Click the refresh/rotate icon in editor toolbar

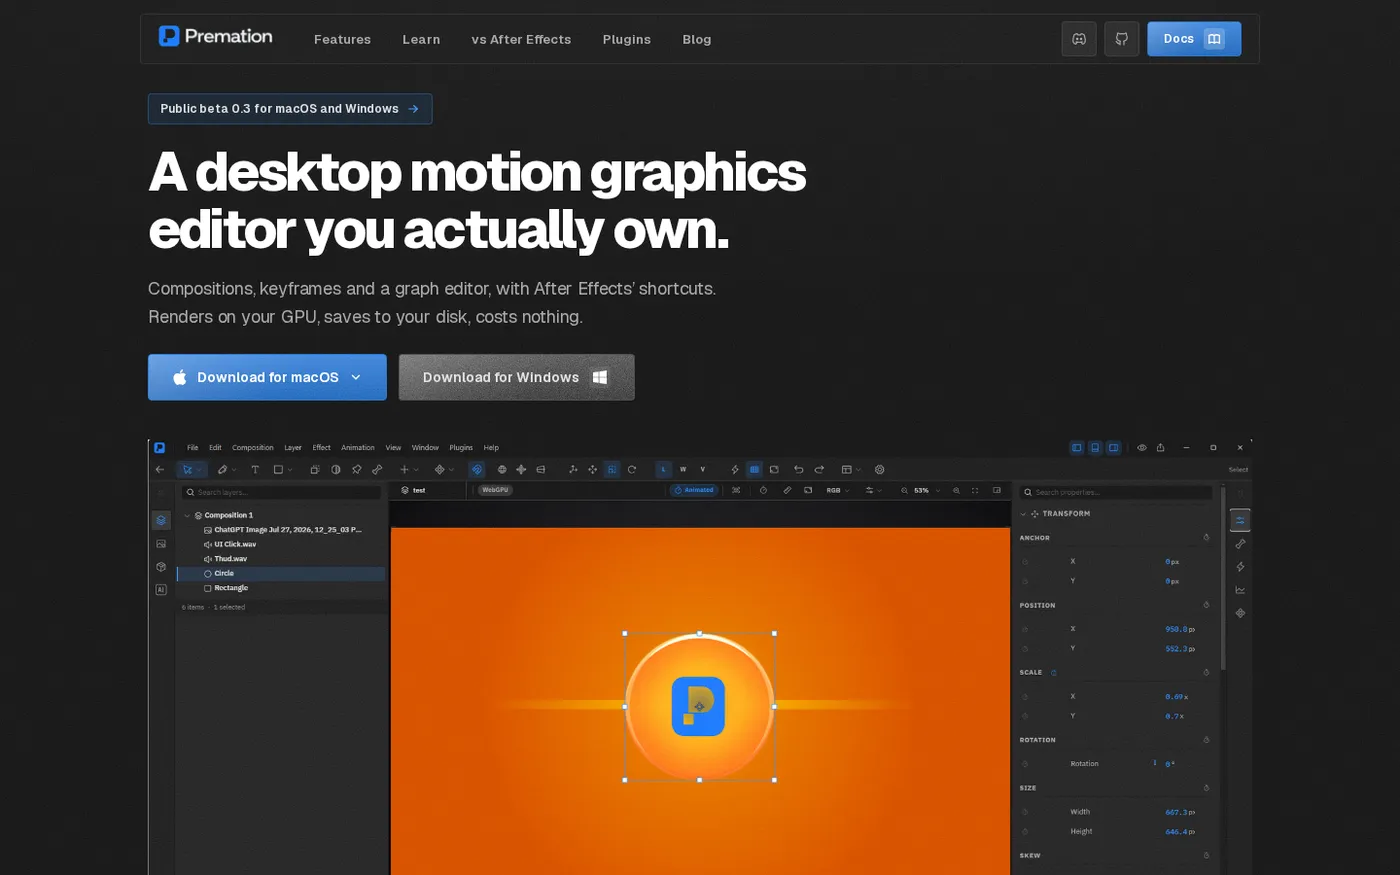pos(632,469)
